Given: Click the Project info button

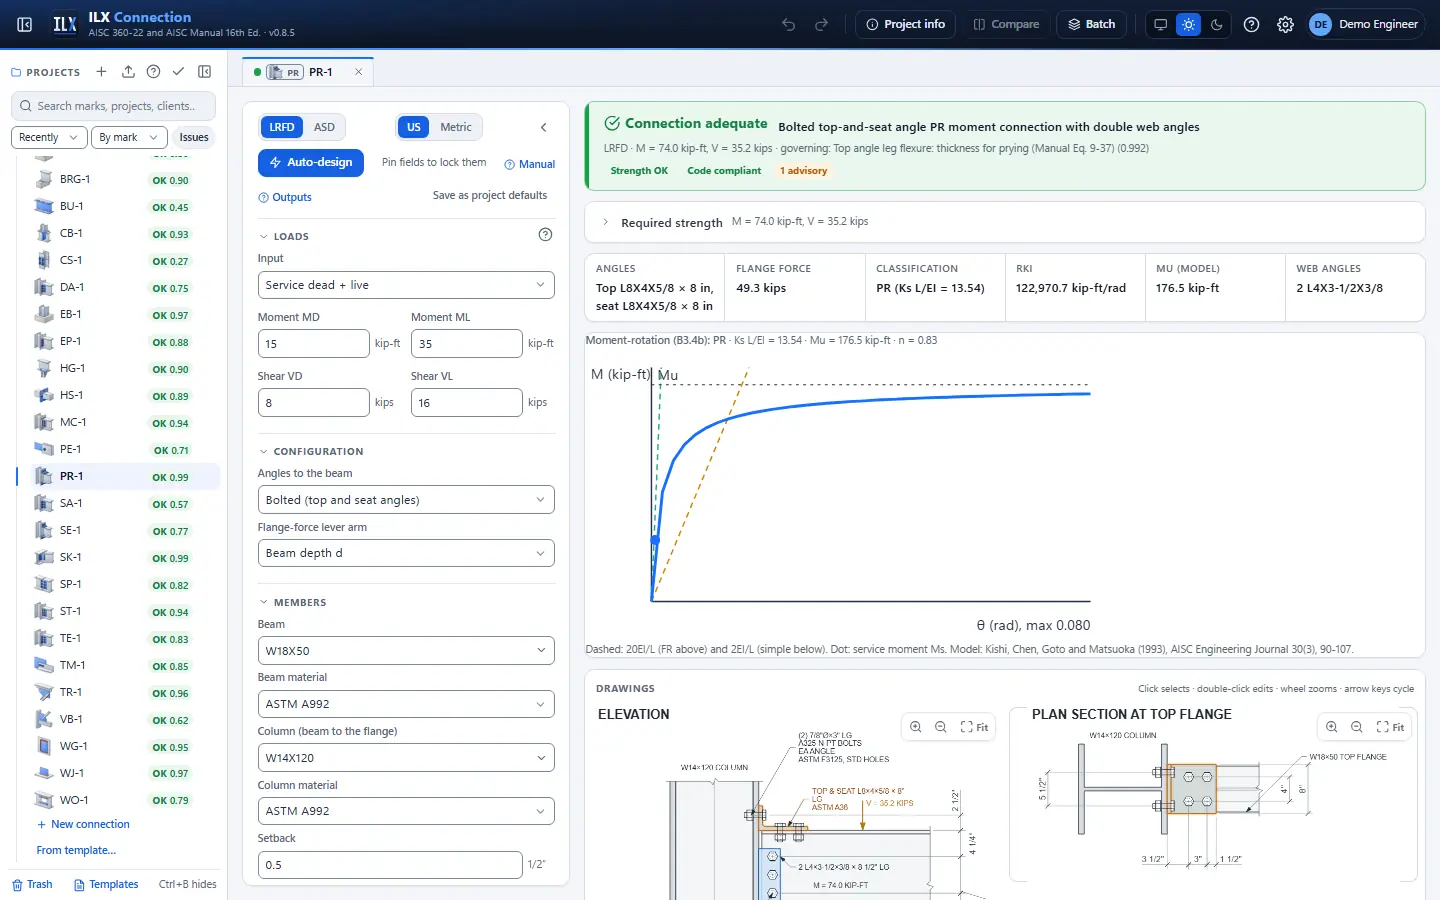Looking at the screenshot, I should [x=906, y=24].
